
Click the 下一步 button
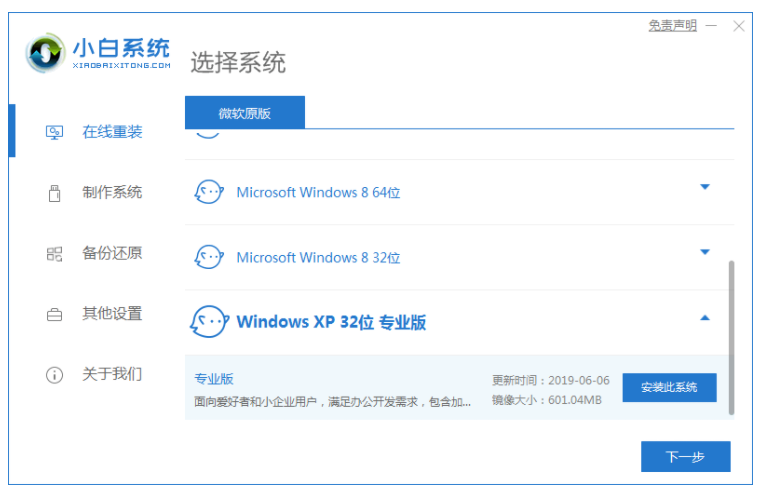coord(685,457)
